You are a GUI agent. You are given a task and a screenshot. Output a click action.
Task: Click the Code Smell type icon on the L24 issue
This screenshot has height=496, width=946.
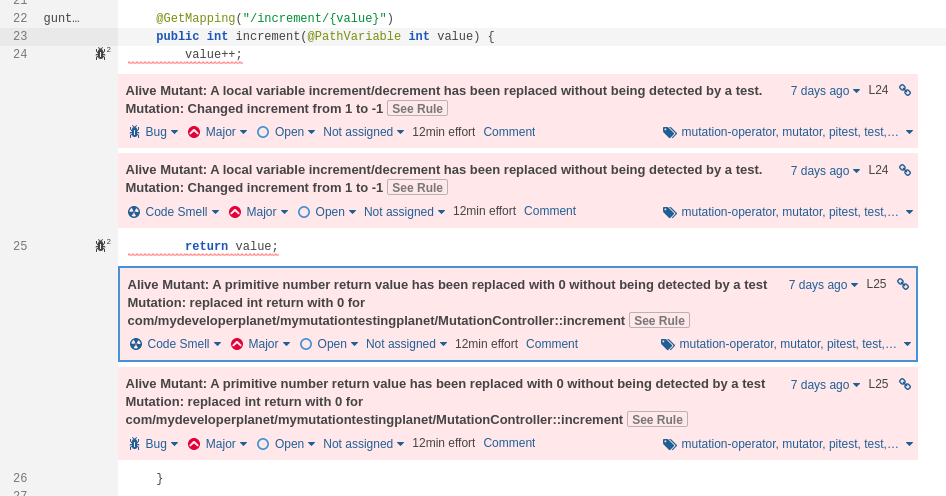(134, 212)
